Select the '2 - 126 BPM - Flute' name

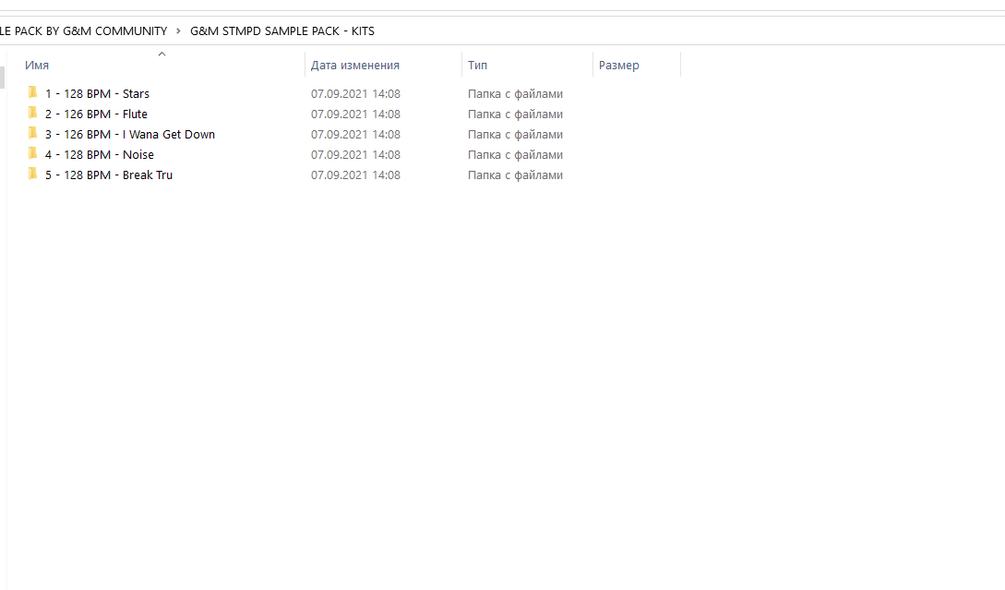96,114
